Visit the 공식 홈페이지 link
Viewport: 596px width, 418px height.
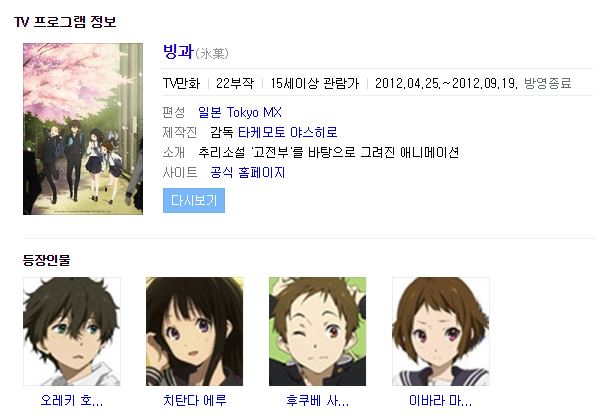point(248,173)
